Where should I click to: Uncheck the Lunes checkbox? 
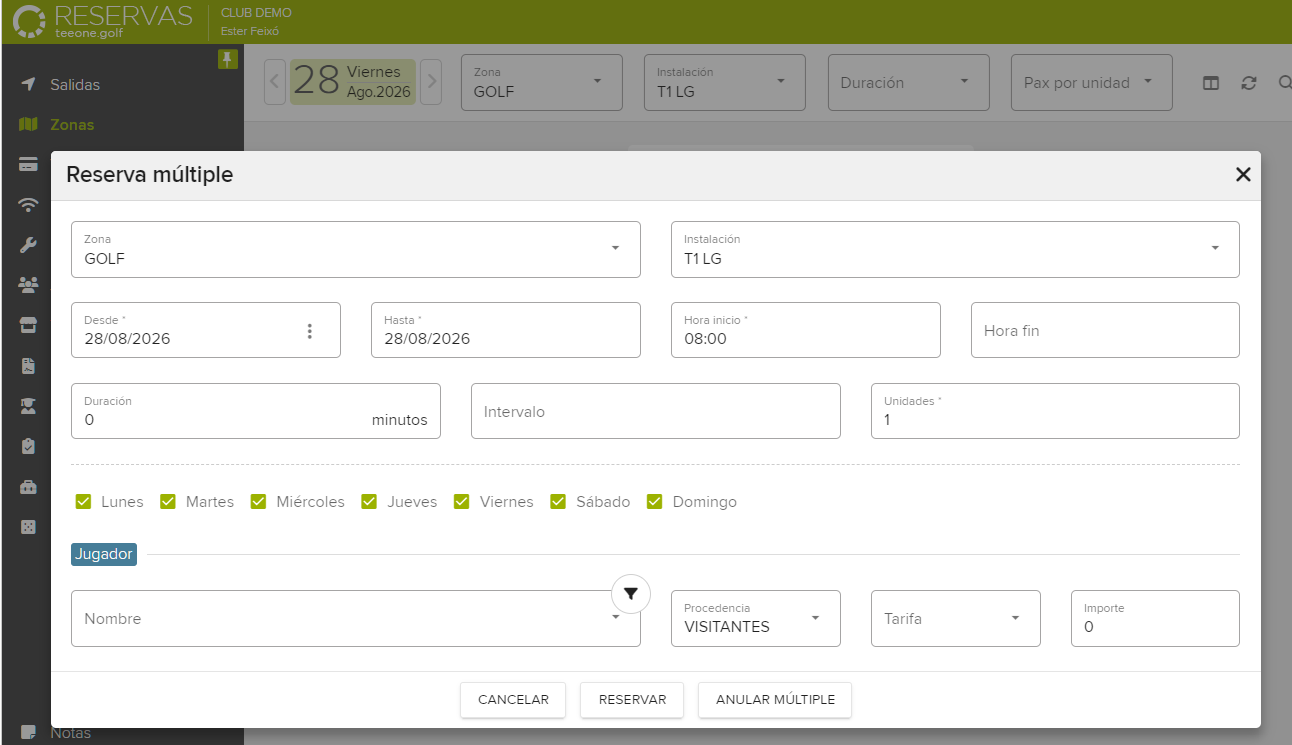[x=84, y=502]
